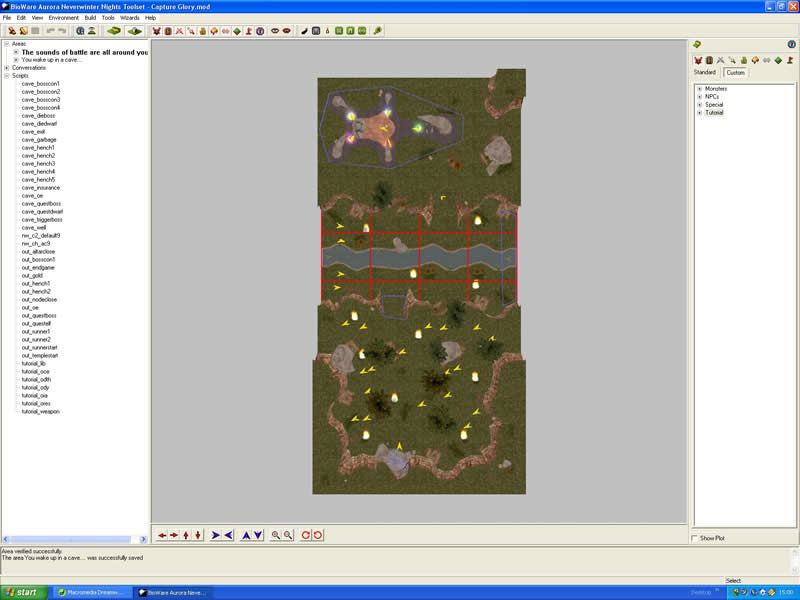Click the Paint Triggers green diamond icon in the main toolbar
This screenshot has width=800, height=600.
237,31
